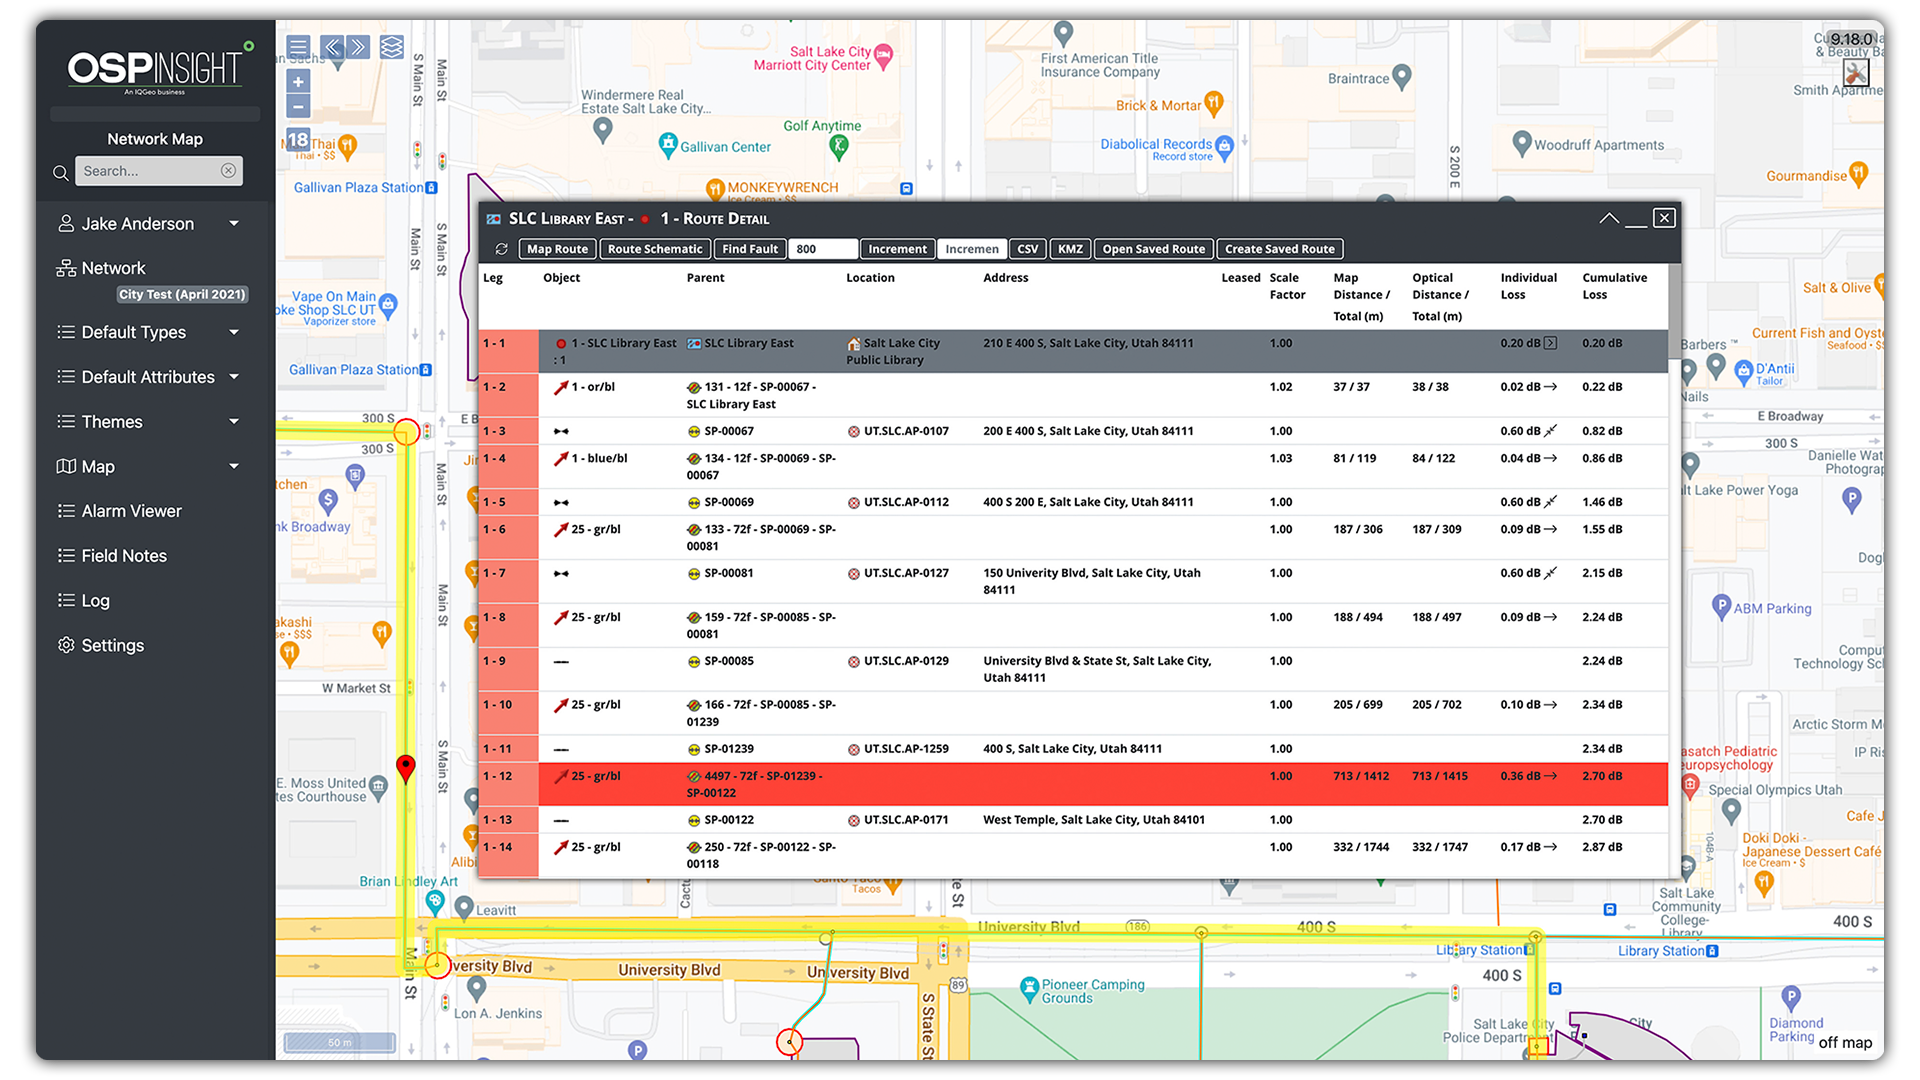Zoom out on the map

[x=298, y=106]
